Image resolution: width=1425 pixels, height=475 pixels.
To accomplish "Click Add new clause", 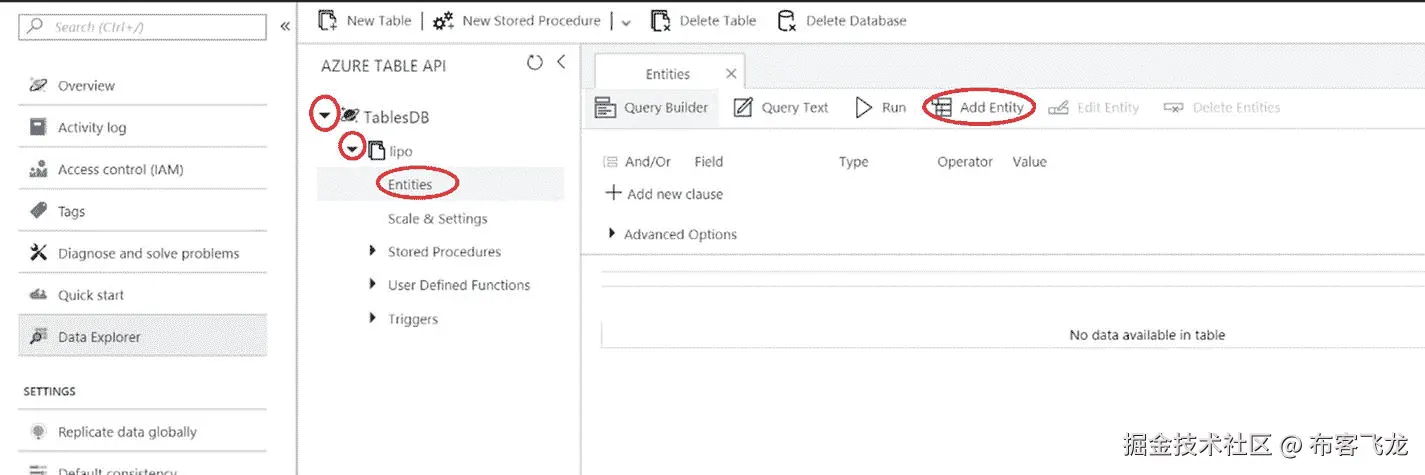I will tap(665, 194).
